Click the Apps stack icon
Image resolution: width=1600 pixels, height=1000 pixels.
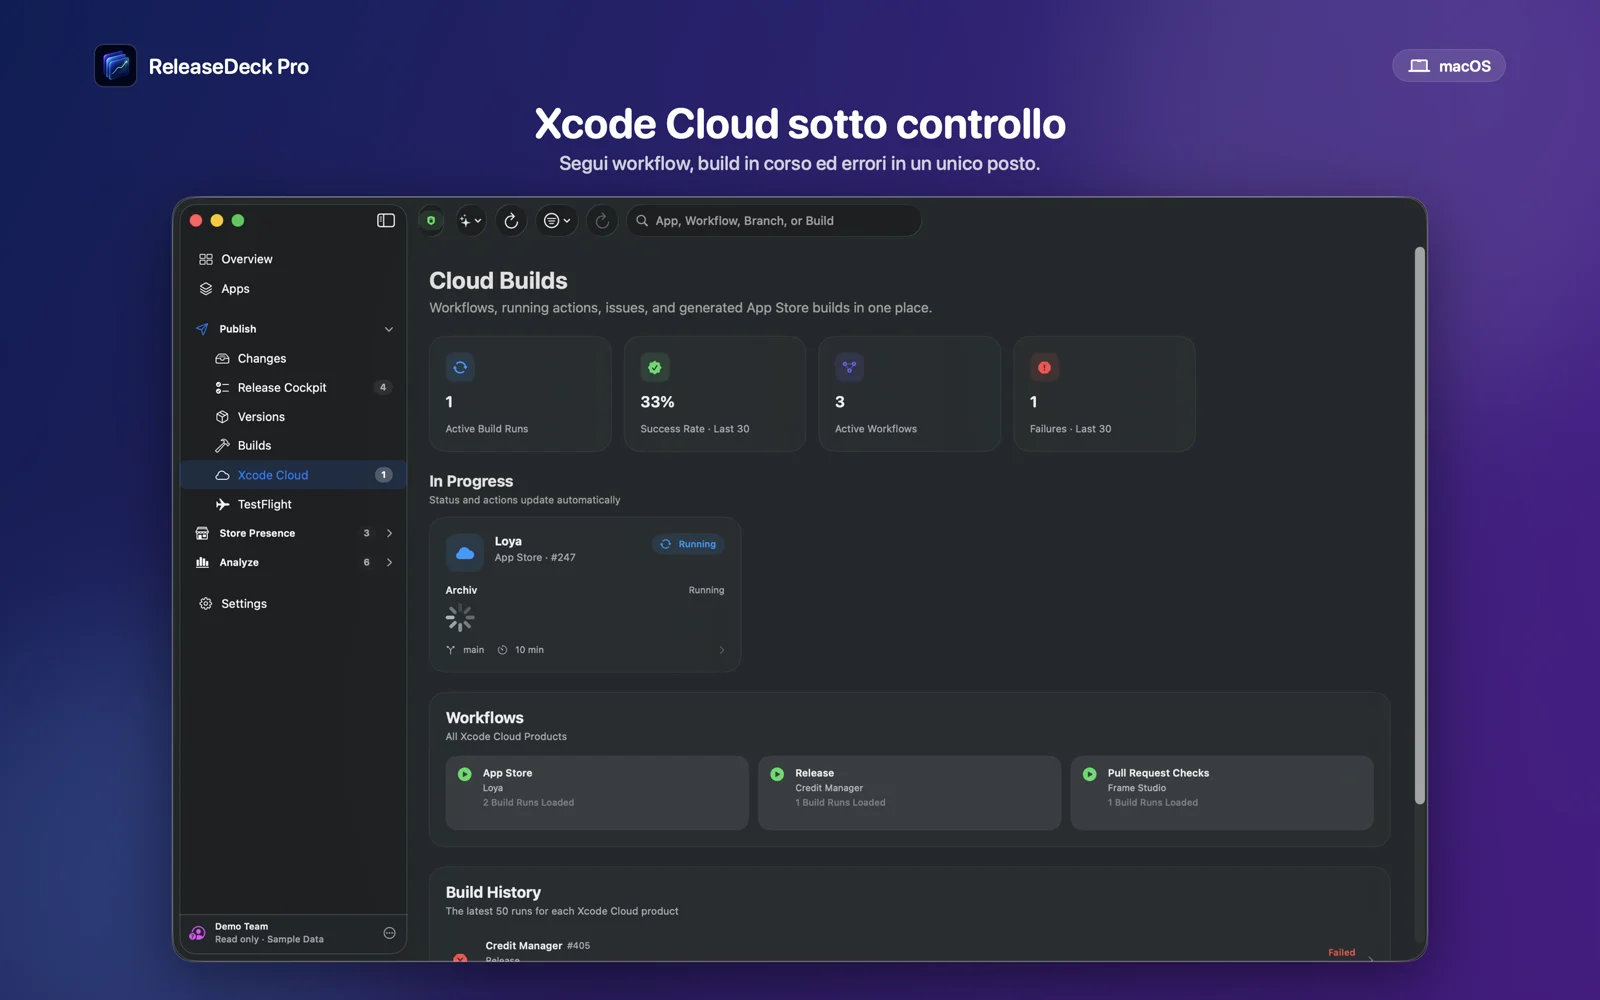pos(206,289)
